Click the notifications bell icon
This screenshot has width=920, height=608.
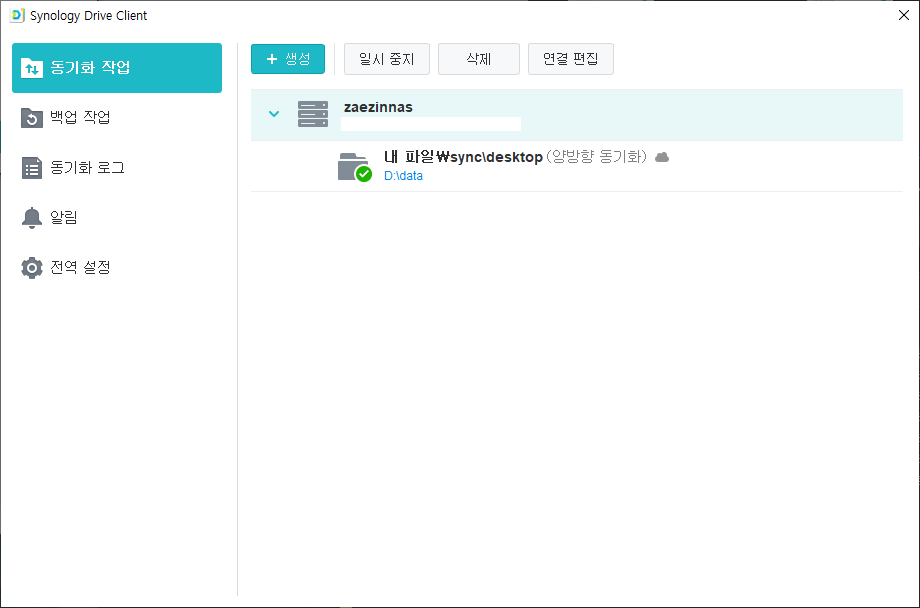[32, 218]
